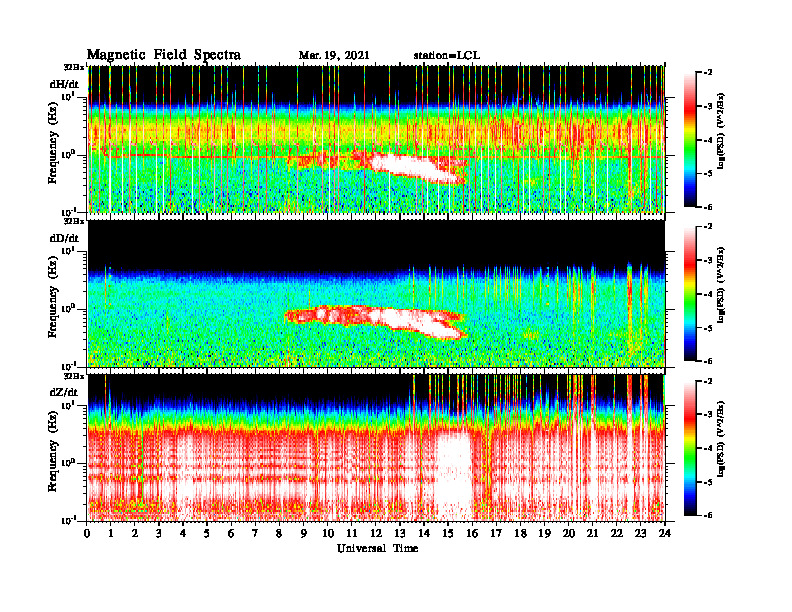Click the hour 0 tick label
792x612 pixels.
[x=87, y=534]
